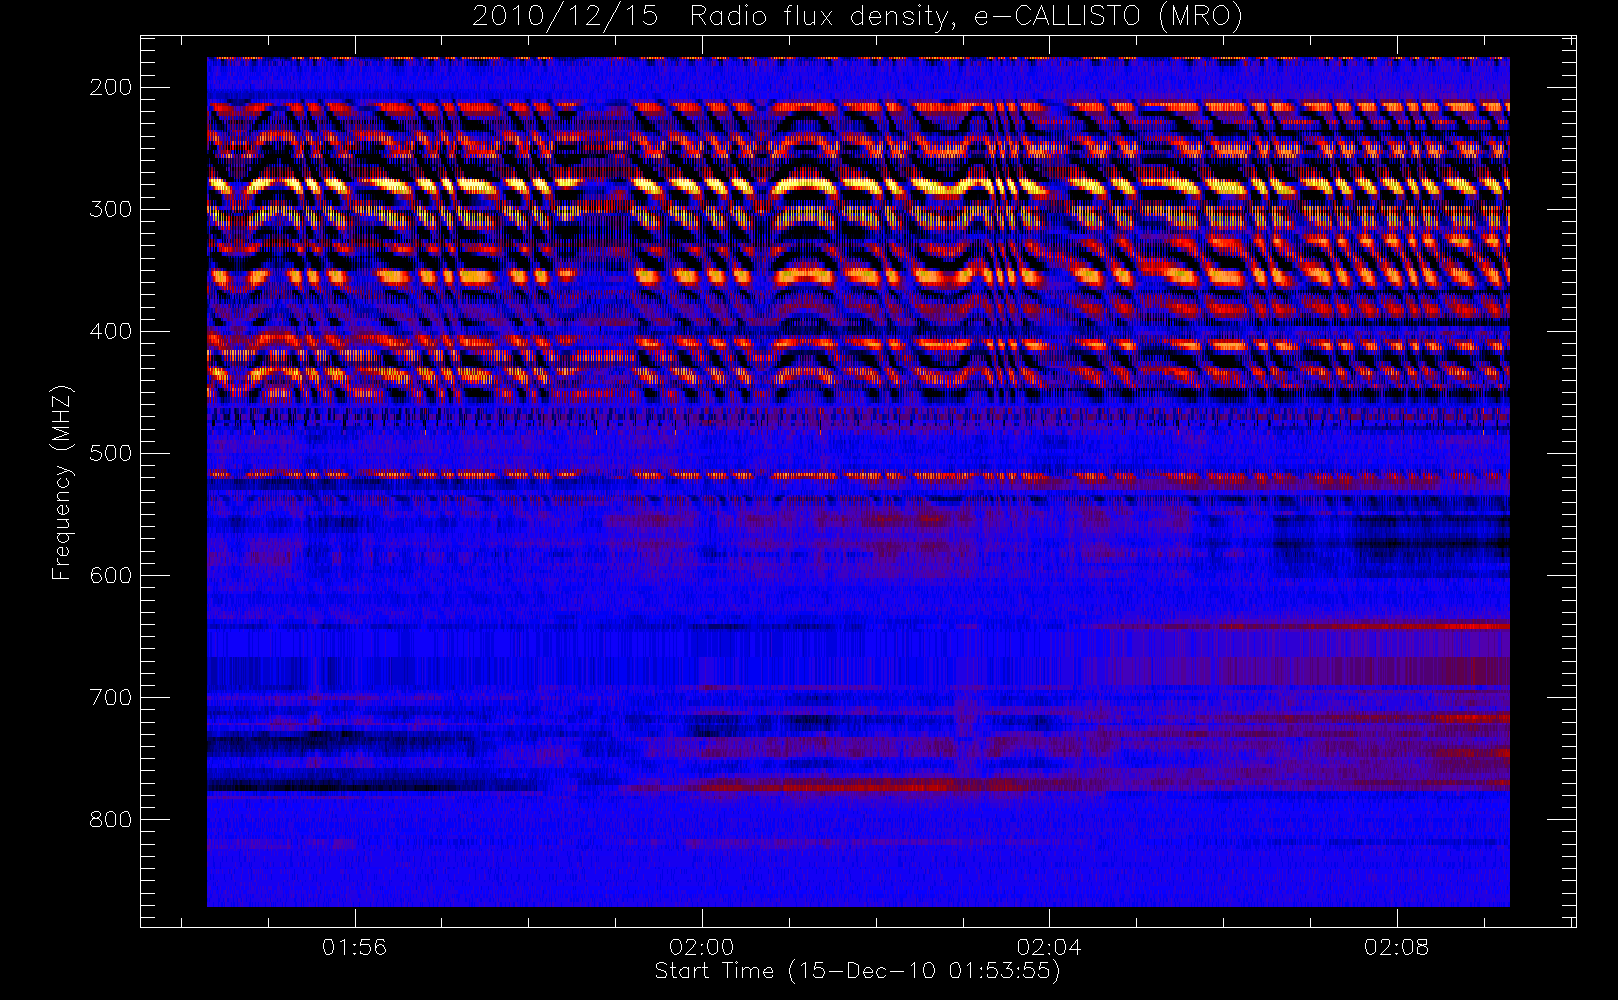
Task: Click the 600 frequency tick label
Action: click(x=110, y=575)
